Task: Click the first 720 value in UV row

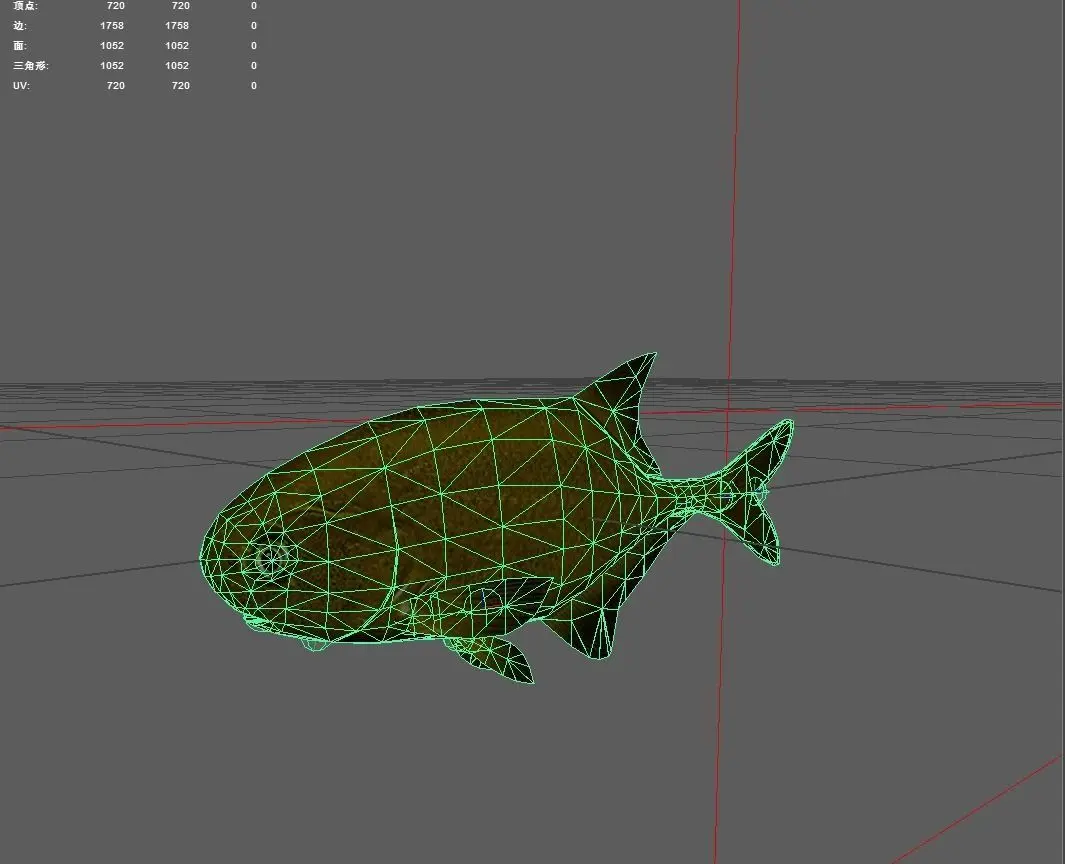Action: 115,86
